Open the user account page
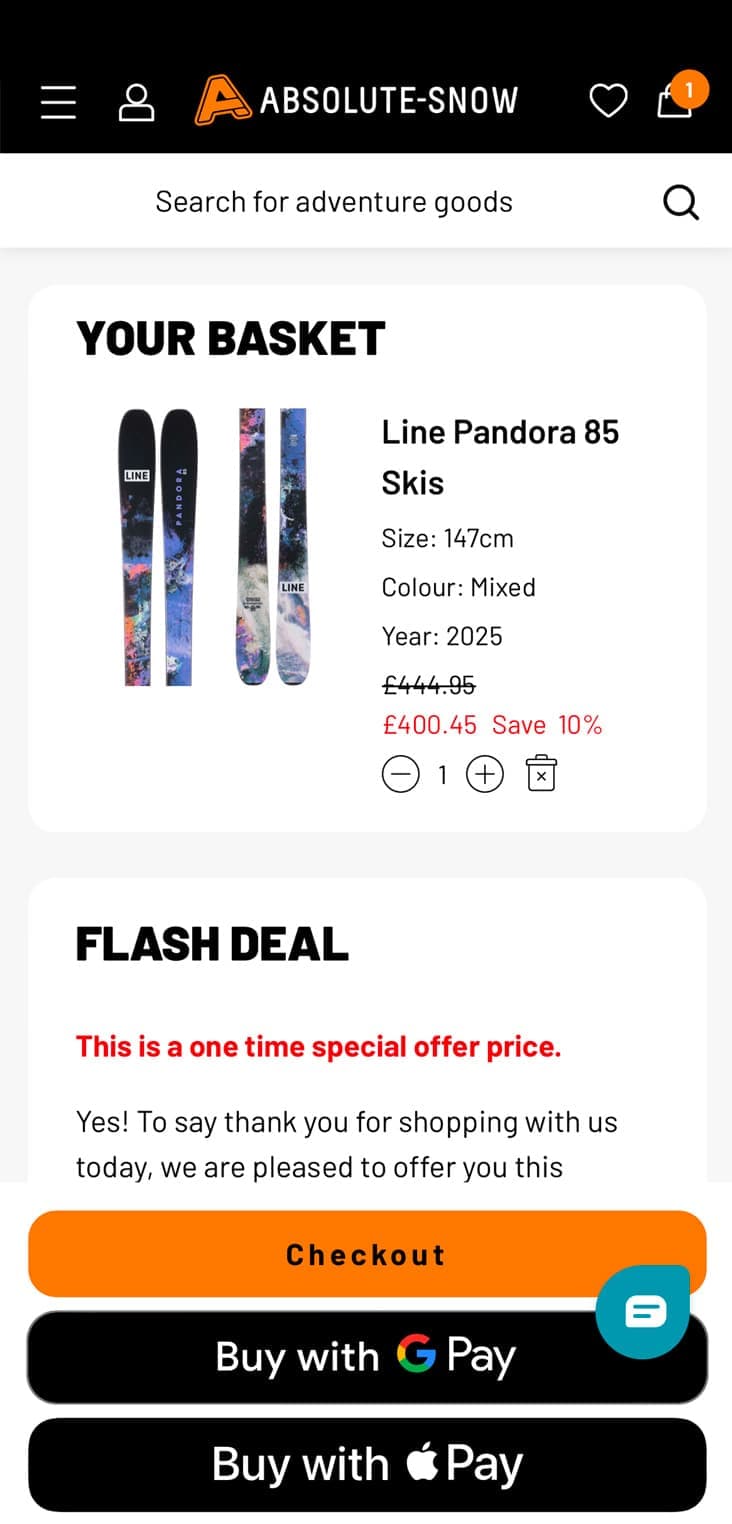The image size is (732, 1524). (x=136, y=101)
